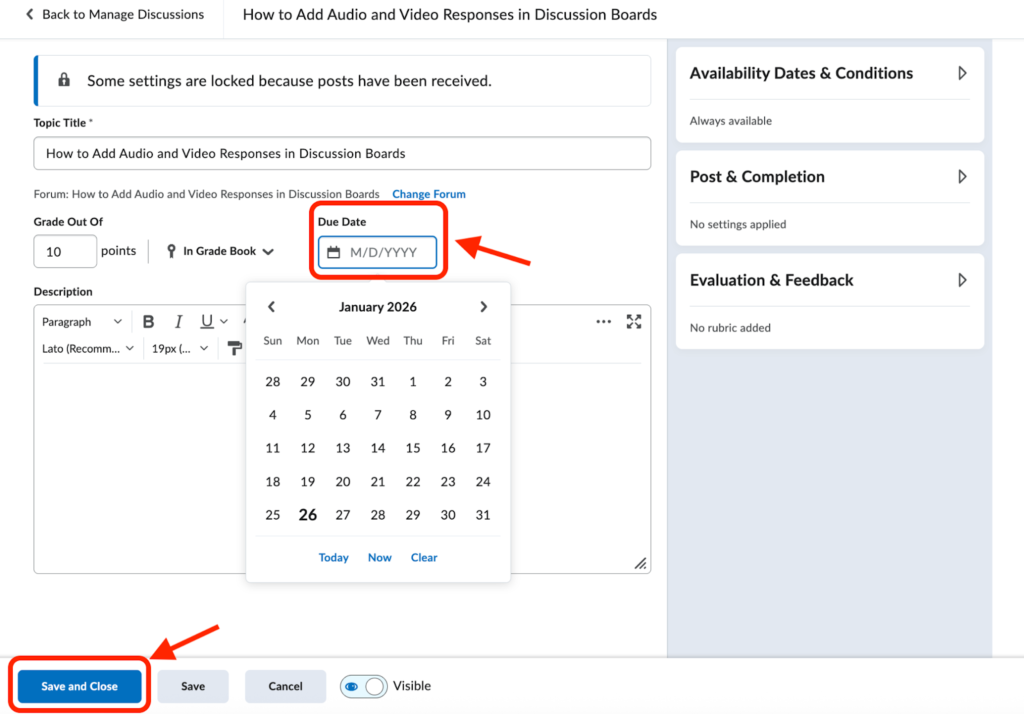1024x714 pixels.
Task: Click the underline formatting icon
Action: click(x=207, y=322)
